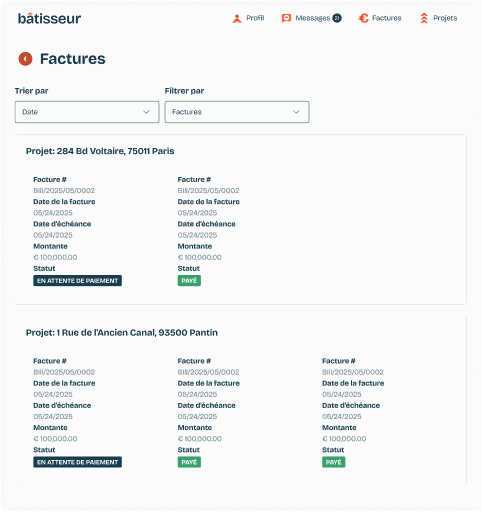
Task: Click the Pantin En attente de paiement badge
Action: tap(77, 462)
